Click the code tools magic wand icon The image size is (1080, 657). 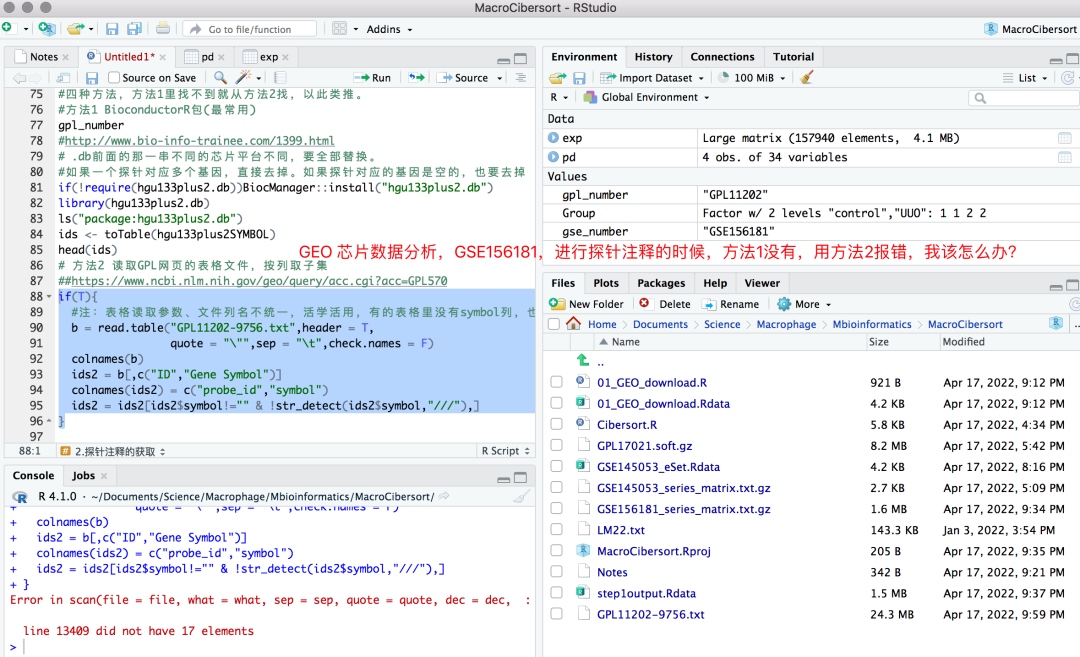pos(243,77)
